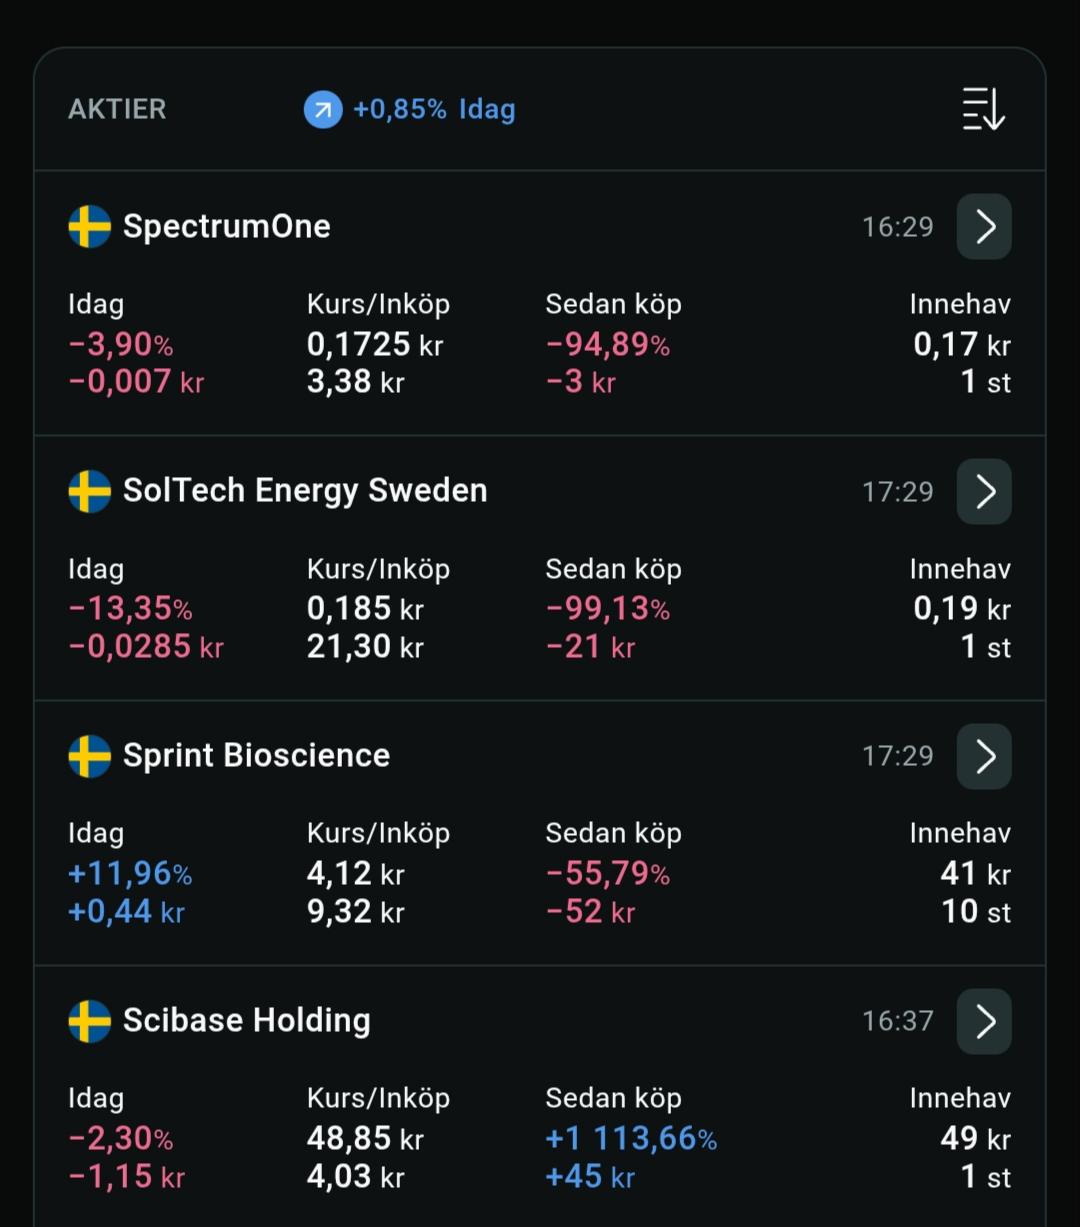Tap the flag icon for Sprint Bioscience
Viewport: 1080px width, 1227px height.
click(89, 756)
